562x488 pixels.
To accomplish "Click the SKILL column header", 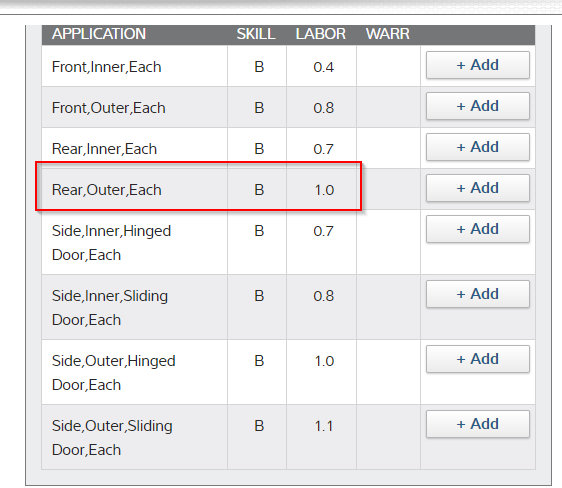I will [256, 34].
